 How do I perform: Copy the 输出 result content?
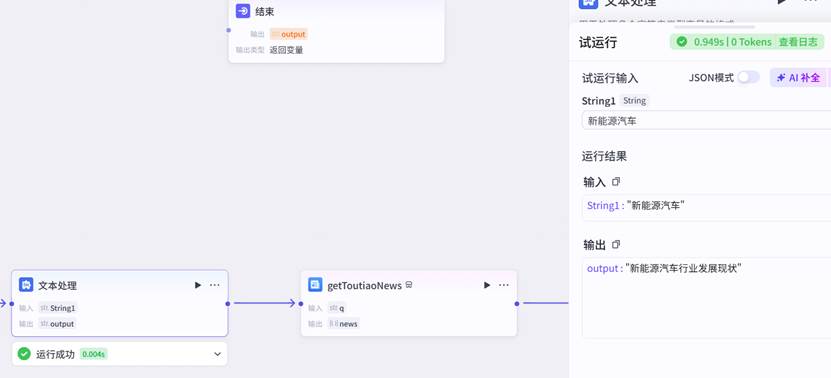(x=616, y=245)
